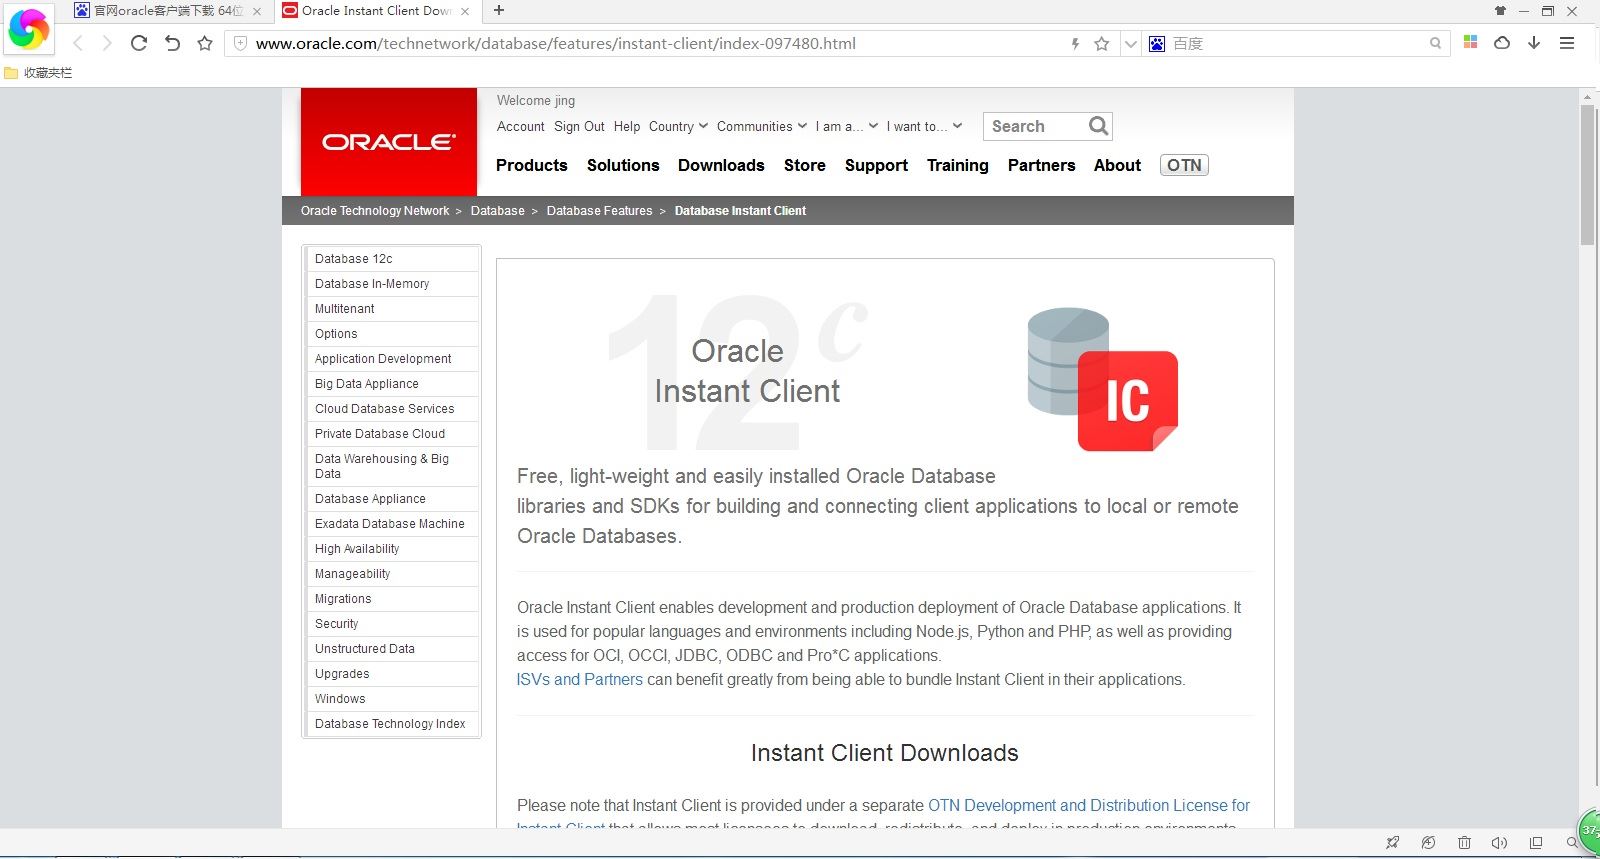Click the star icon left of the address bar
The width and height of the screenshot is (1600, 859).
[205, 43]
